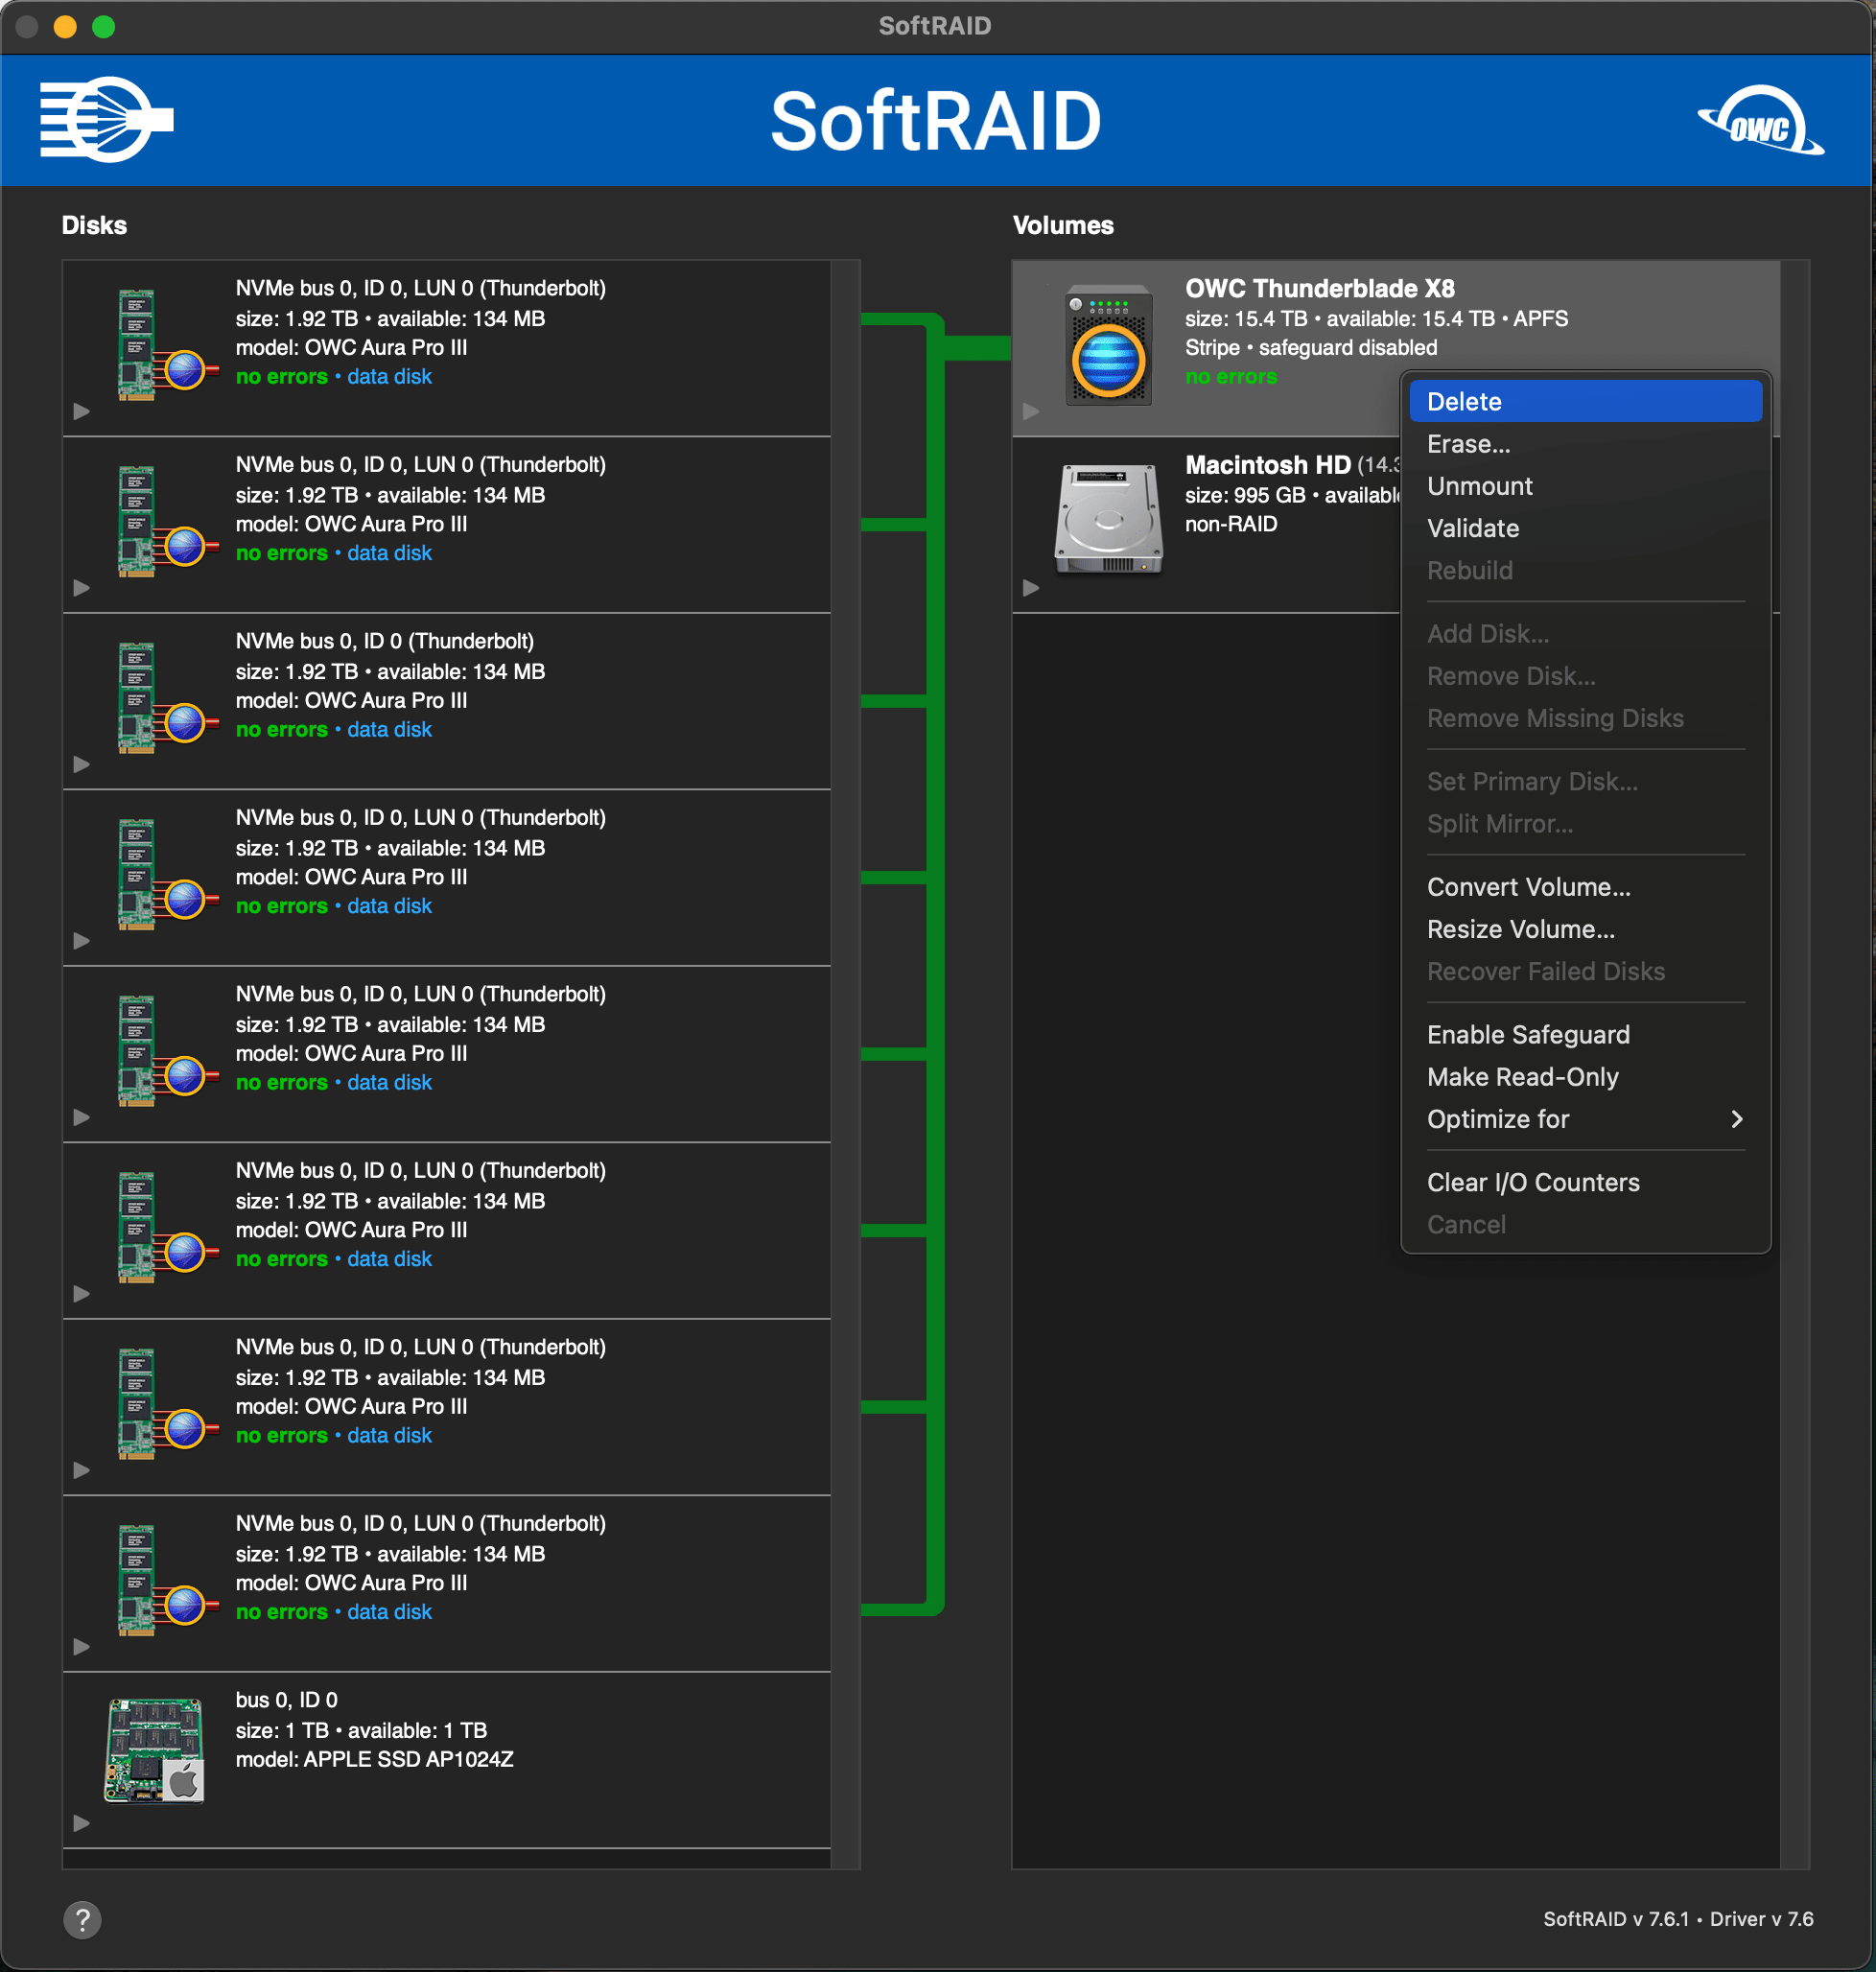
Task: Select the Macintosh HD drive icon
Action: 1108,520
